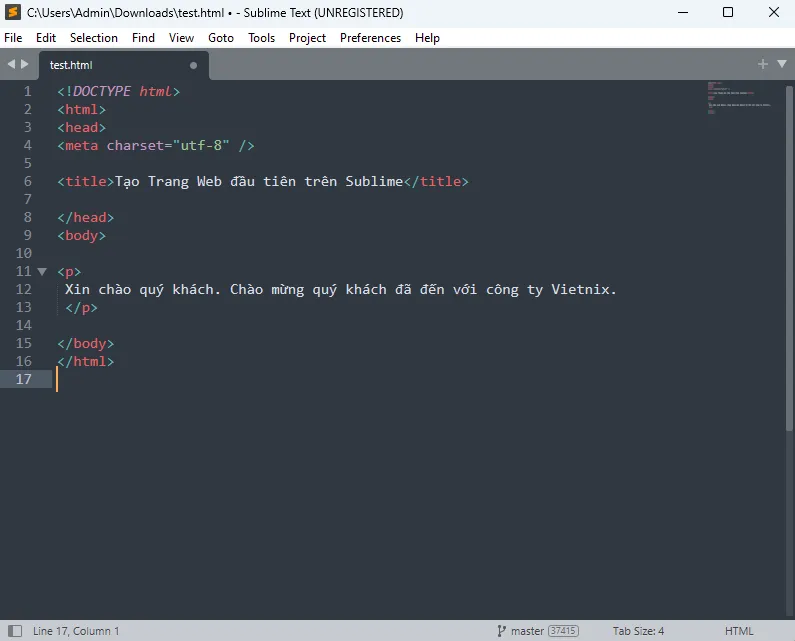
Task: Click the opening html tag on line 2
Action: 82,110
